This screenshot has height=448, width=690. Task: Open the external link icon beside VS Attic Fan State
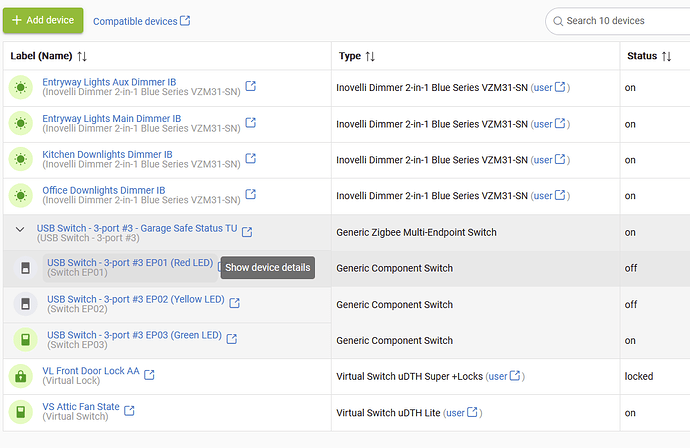(x=129, y=411)
